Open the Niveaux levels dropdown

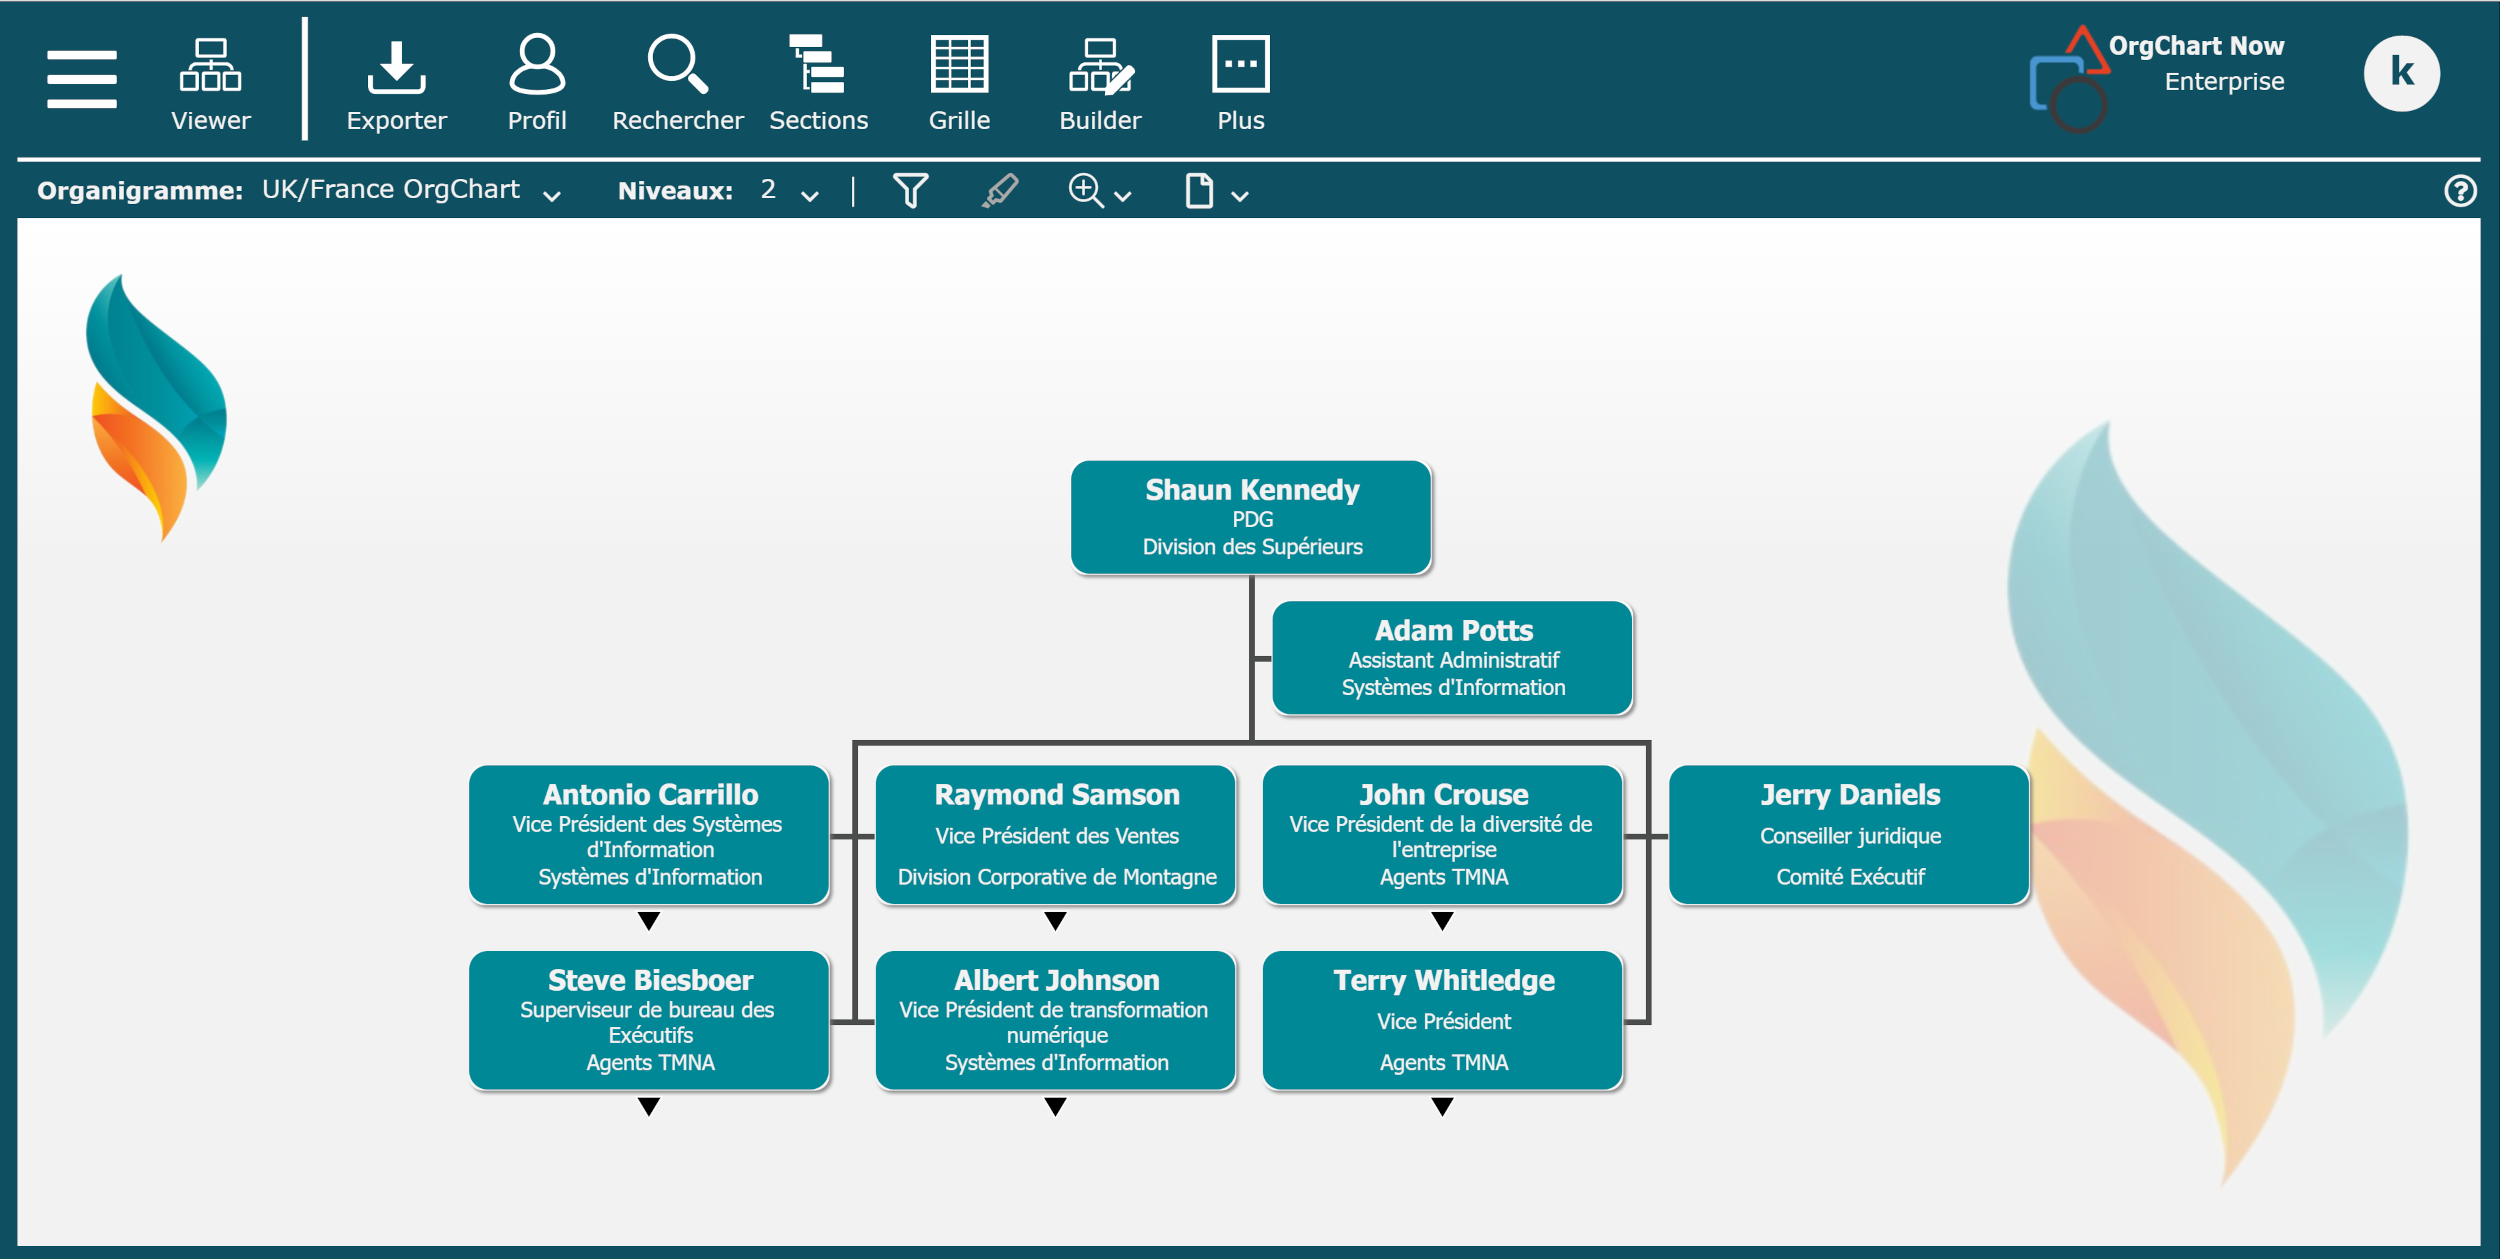pyautogui.click(x=790, y=190)
